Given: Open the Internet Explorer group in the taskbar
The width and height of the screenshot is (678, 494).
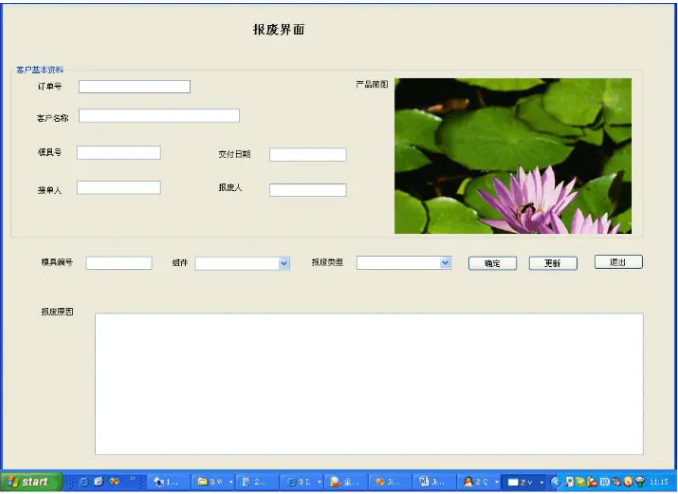Looking at the screenshot, I should point(302,481).
